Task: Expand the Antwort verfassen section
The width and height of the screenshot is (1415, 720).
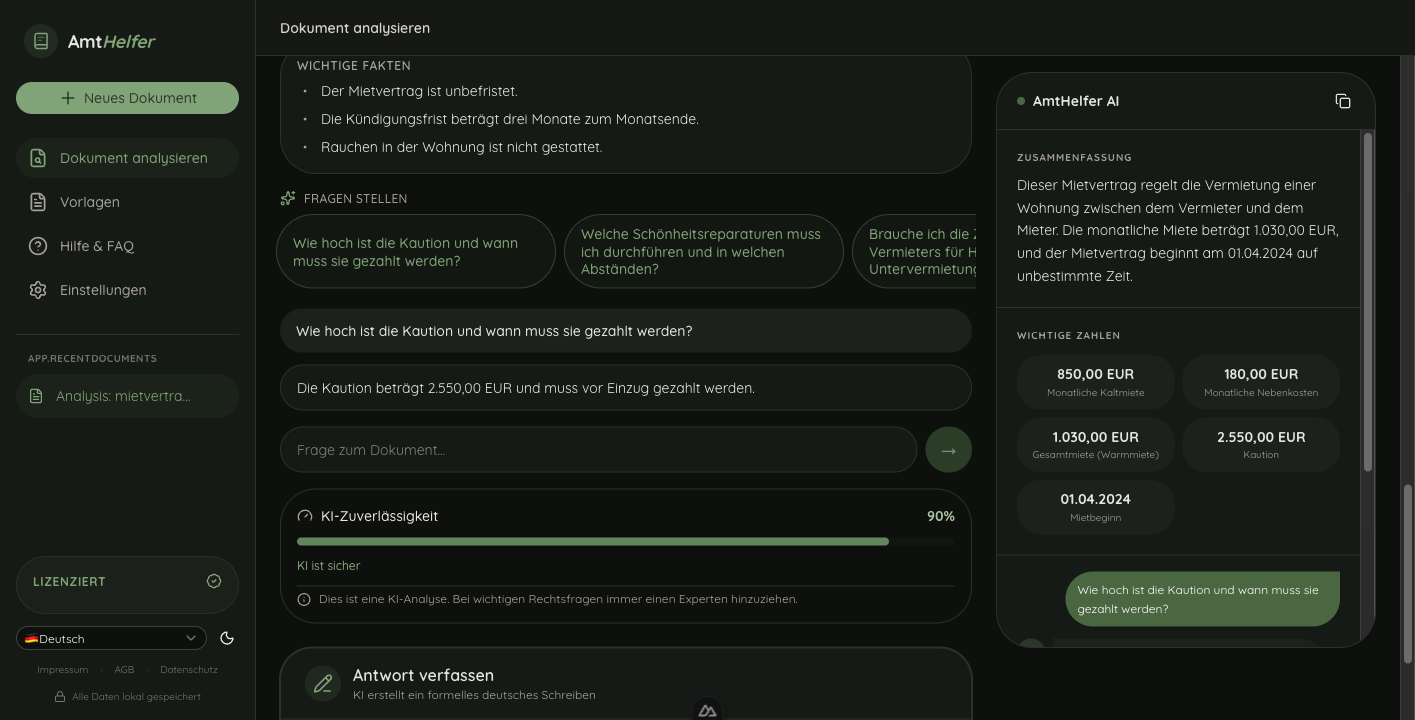Action: tap(625, 684)
